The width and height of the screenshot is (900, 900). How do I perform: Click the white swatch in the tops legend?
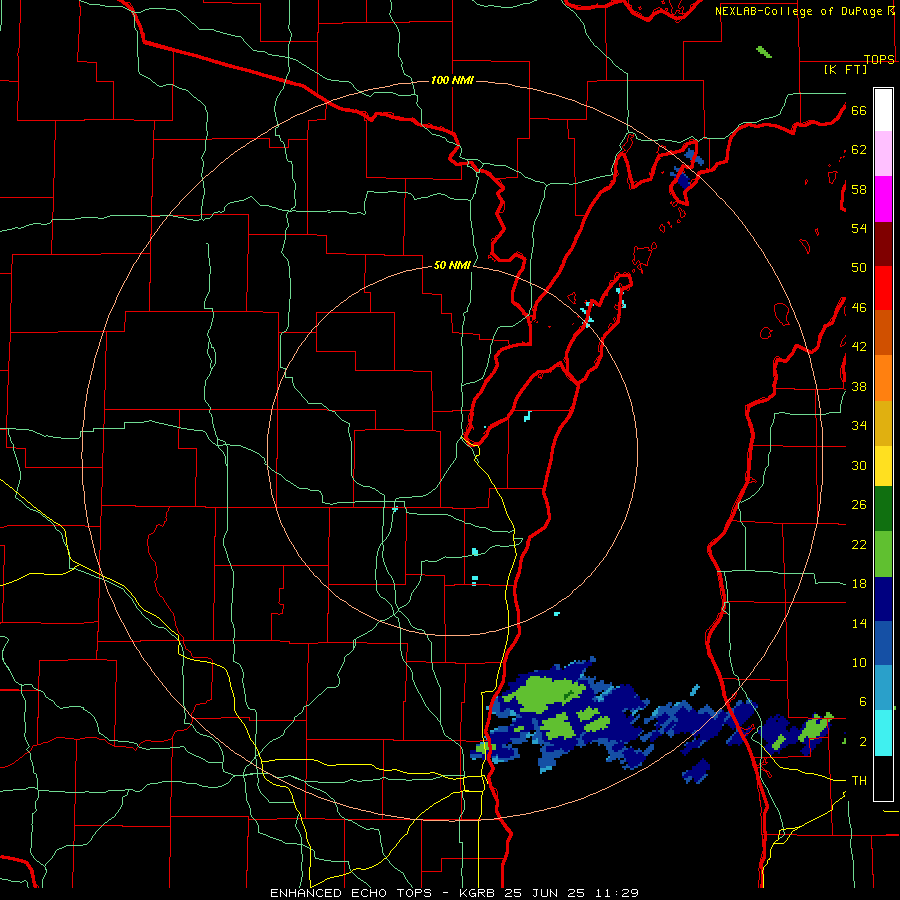883,110
